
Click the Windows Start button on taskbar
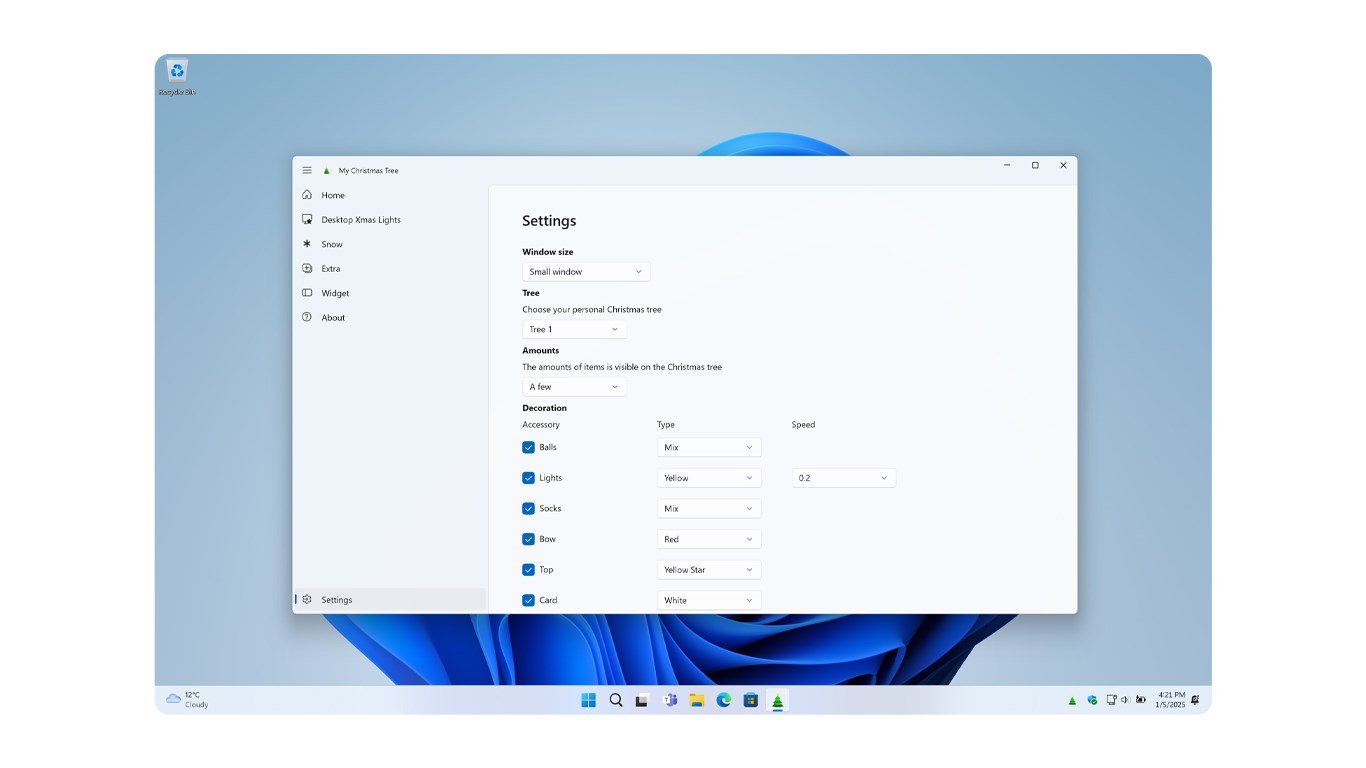(589, 700)
